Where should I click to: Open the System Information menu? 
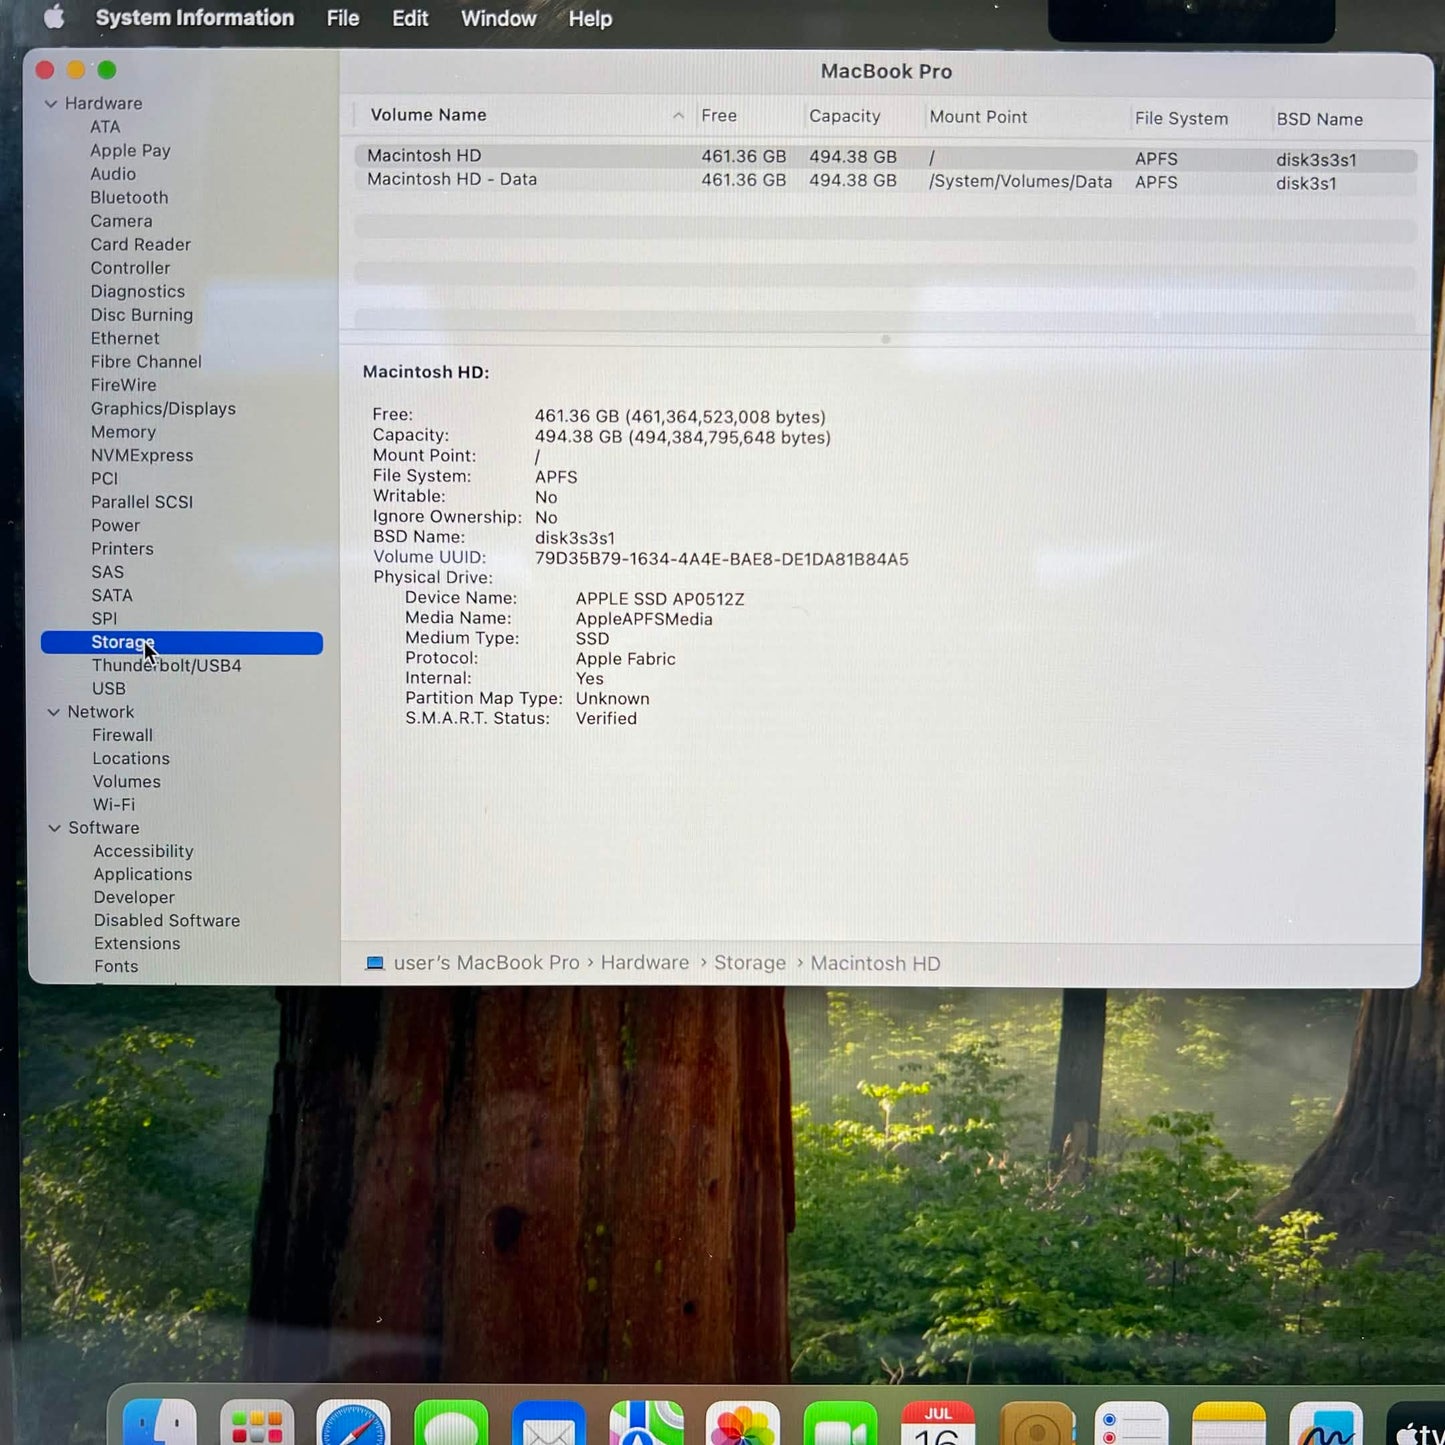[195, 18]
